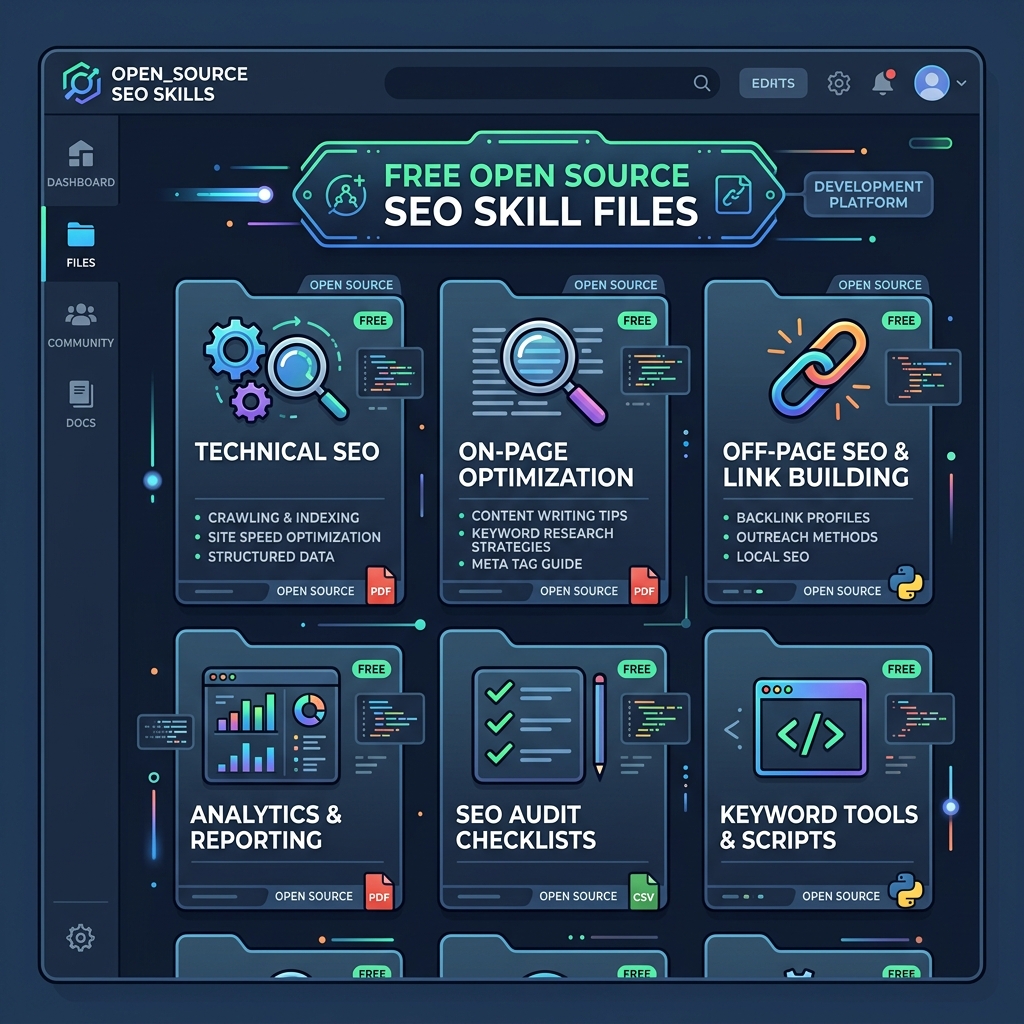Click the user avatar icon
The image size is (1024, 1024).
click(x=932, y=83)
